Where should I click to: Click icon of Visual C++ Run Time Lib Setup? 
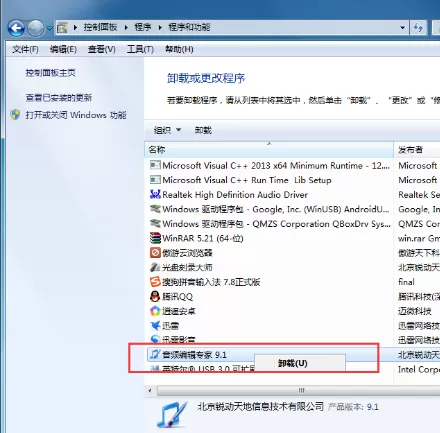tap(155, 180)
